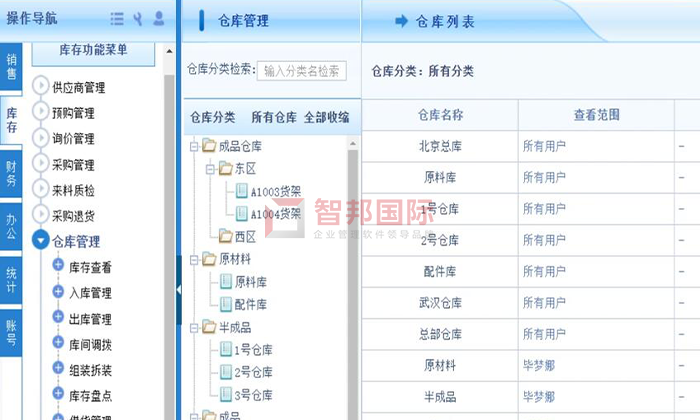Click 武汉仓库 in warehouse list
700x420 pixels.
(x=440, y=303)
